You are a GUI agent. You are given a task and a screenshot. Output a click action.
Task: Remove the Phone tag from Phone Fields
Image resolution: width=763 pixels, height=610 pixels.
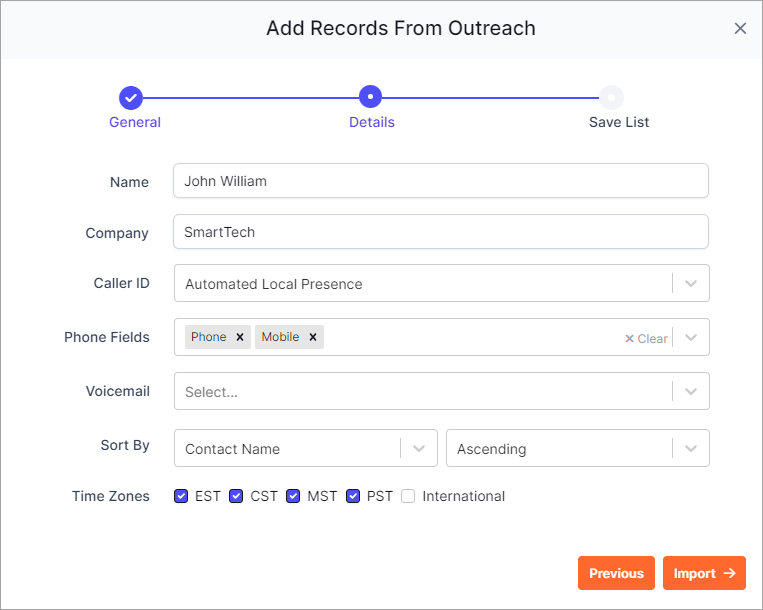coord(240,337)
